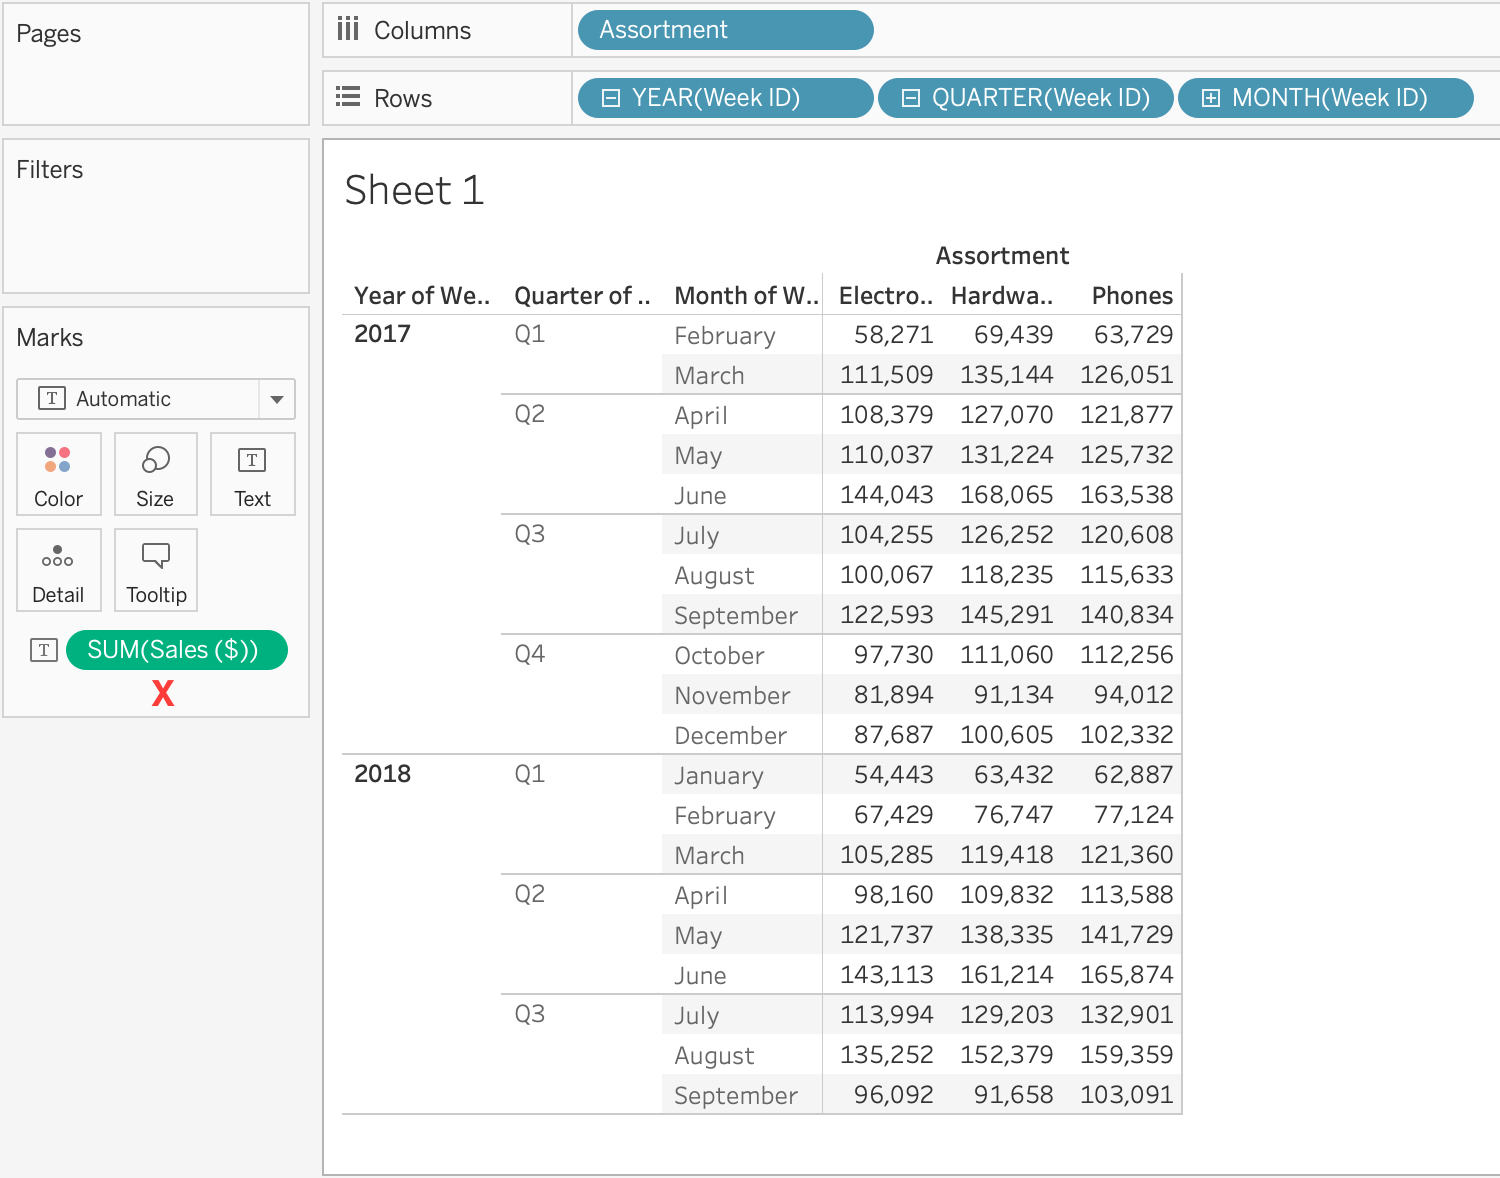This screenshot has width=1500, height=1178.
Task: Click the 2017 year label
Action: [383, 334]
